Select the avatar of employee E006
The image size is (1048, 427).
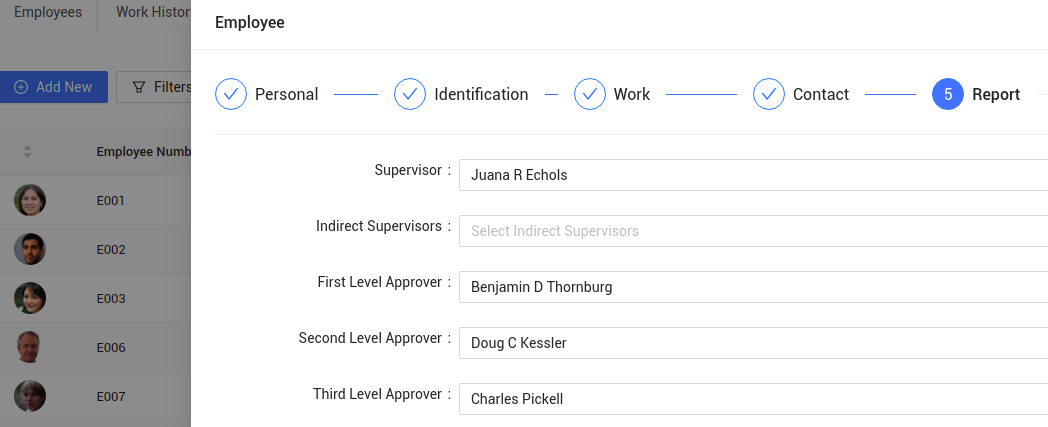[x=30, y=347]
